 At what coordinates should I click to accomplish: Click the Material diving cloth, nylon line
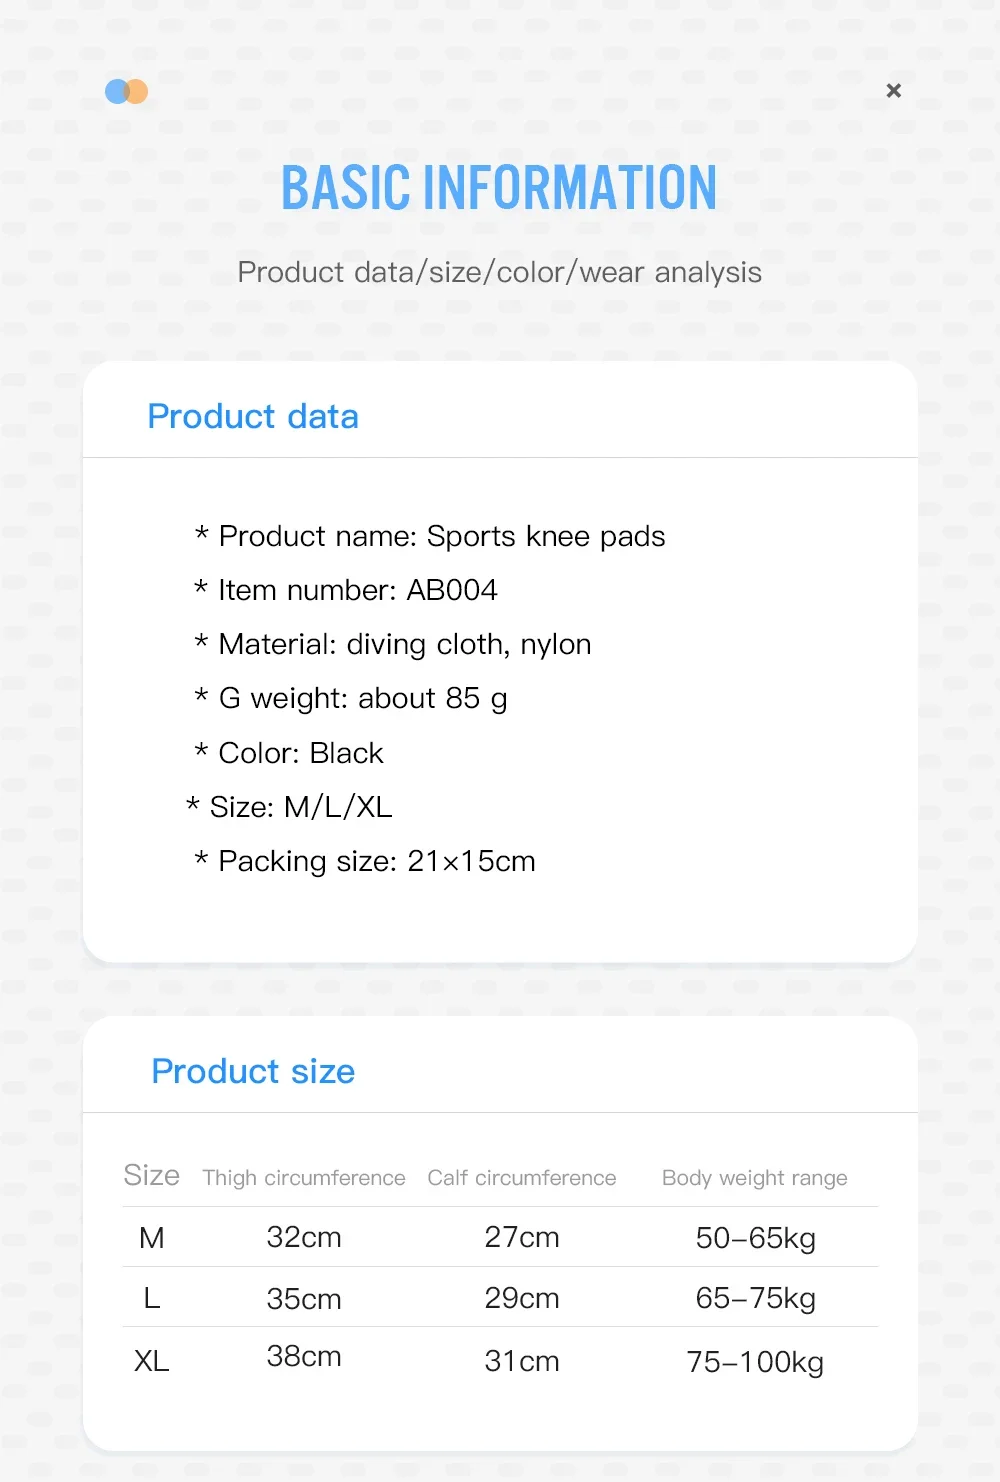(394, 644)
